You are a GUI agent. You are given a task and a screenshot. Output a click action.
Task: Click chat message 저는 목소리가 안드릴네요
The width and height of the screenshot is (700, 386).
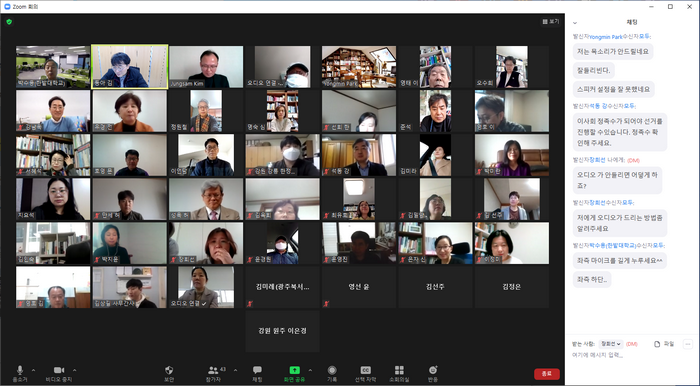pos(613,51)
